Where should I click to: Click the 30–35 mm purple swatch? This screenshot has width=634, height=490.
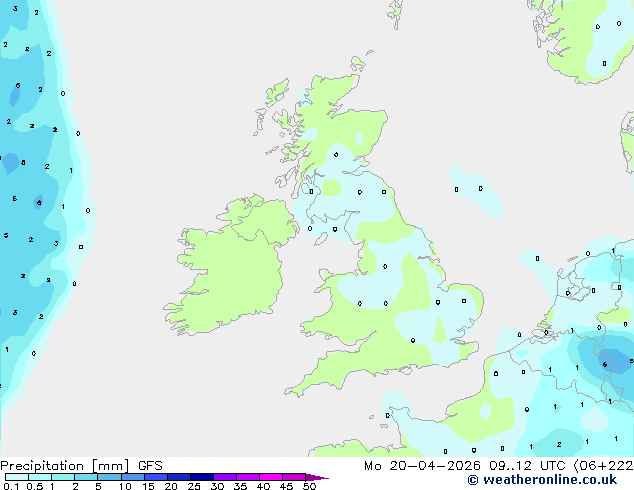coord(224,477)
